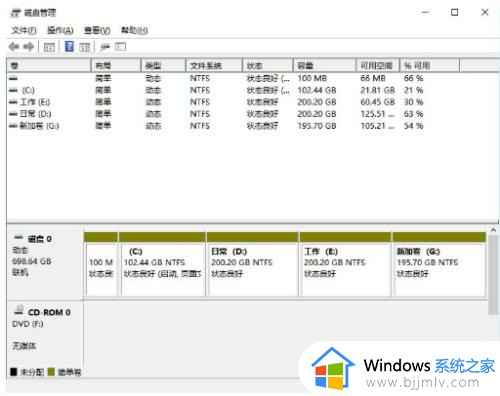Sort by the 卷 column header
500x396 pixels.
pos(49,65)
